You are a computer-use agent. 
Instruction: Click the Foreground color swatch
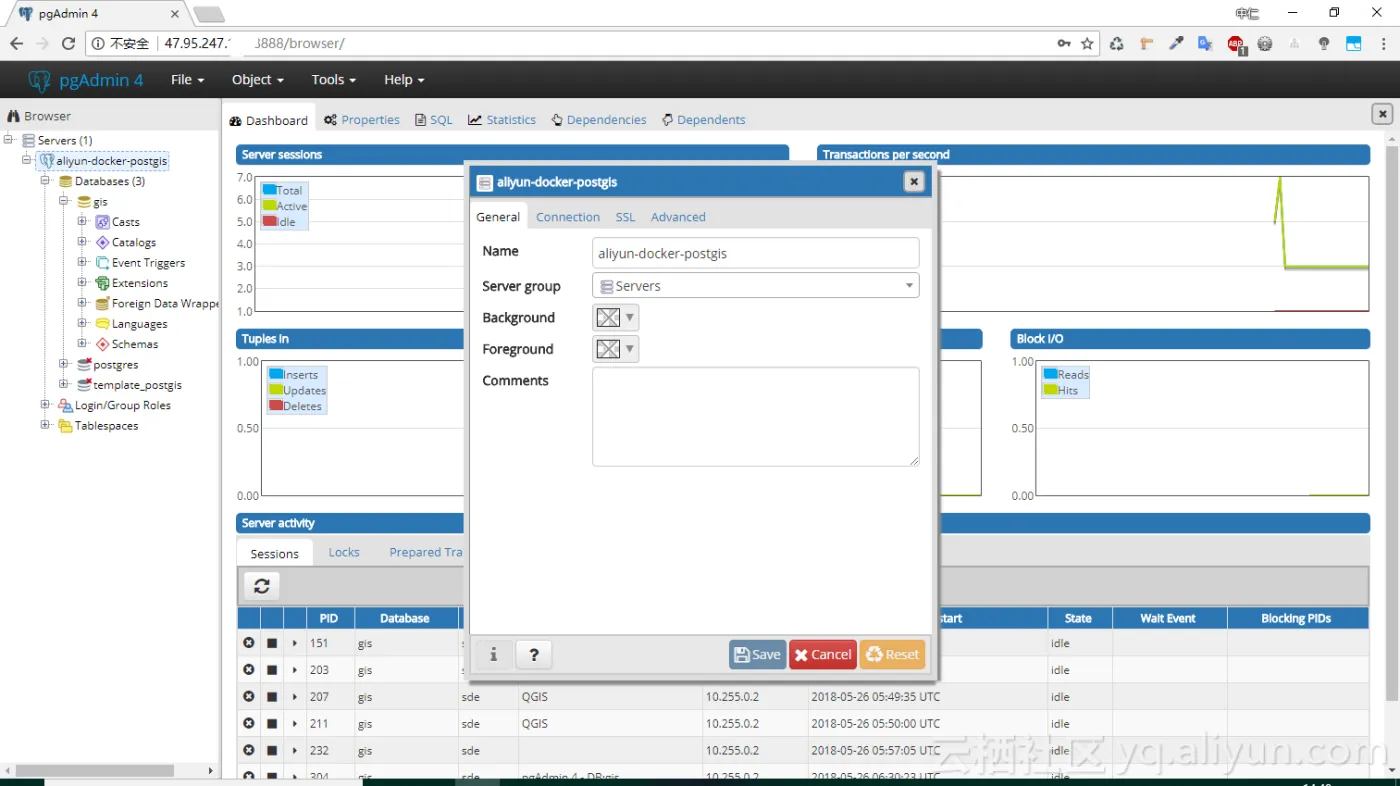coord(608,349)
